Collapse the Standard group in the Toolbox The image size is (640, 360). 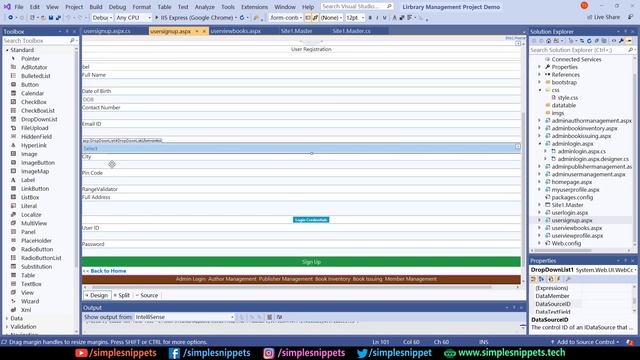click(x=7, y=50)
